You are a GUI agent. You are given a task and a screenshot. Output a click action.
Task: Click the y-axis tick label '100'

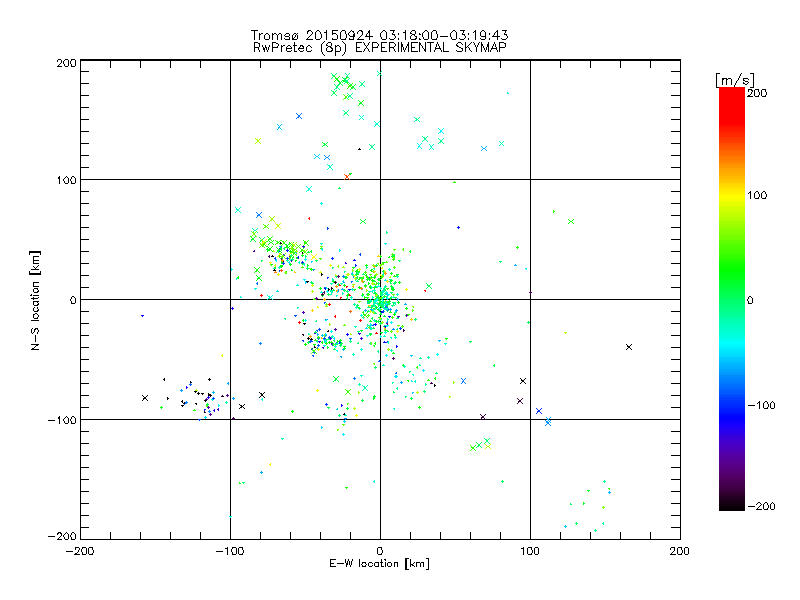(66, 180)
